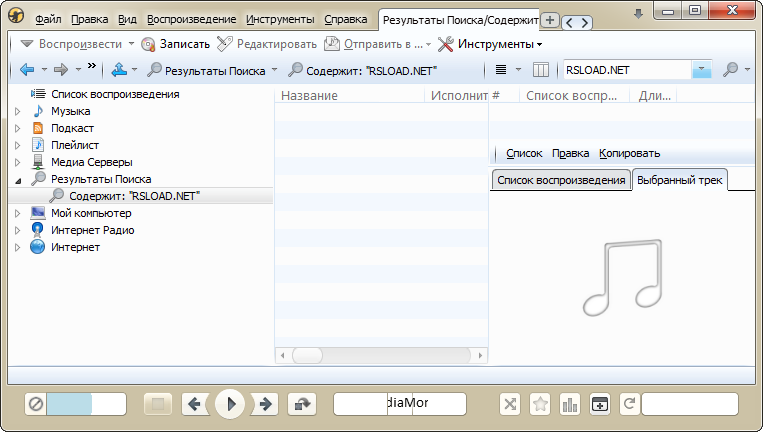Screen dimensions: 763x432
Task: Add a new tab with plus button
Action: pyautogui.click(x=550, y=20)
